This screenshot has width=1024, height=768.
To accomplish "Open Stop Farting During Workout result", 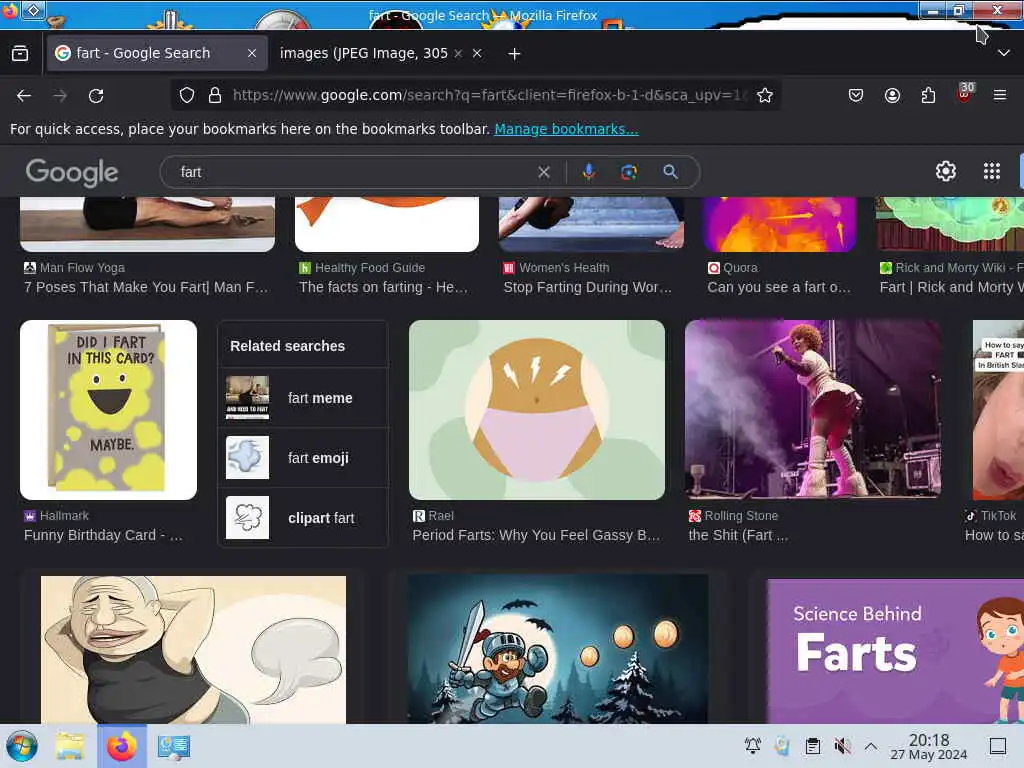I will pos(588,287).
